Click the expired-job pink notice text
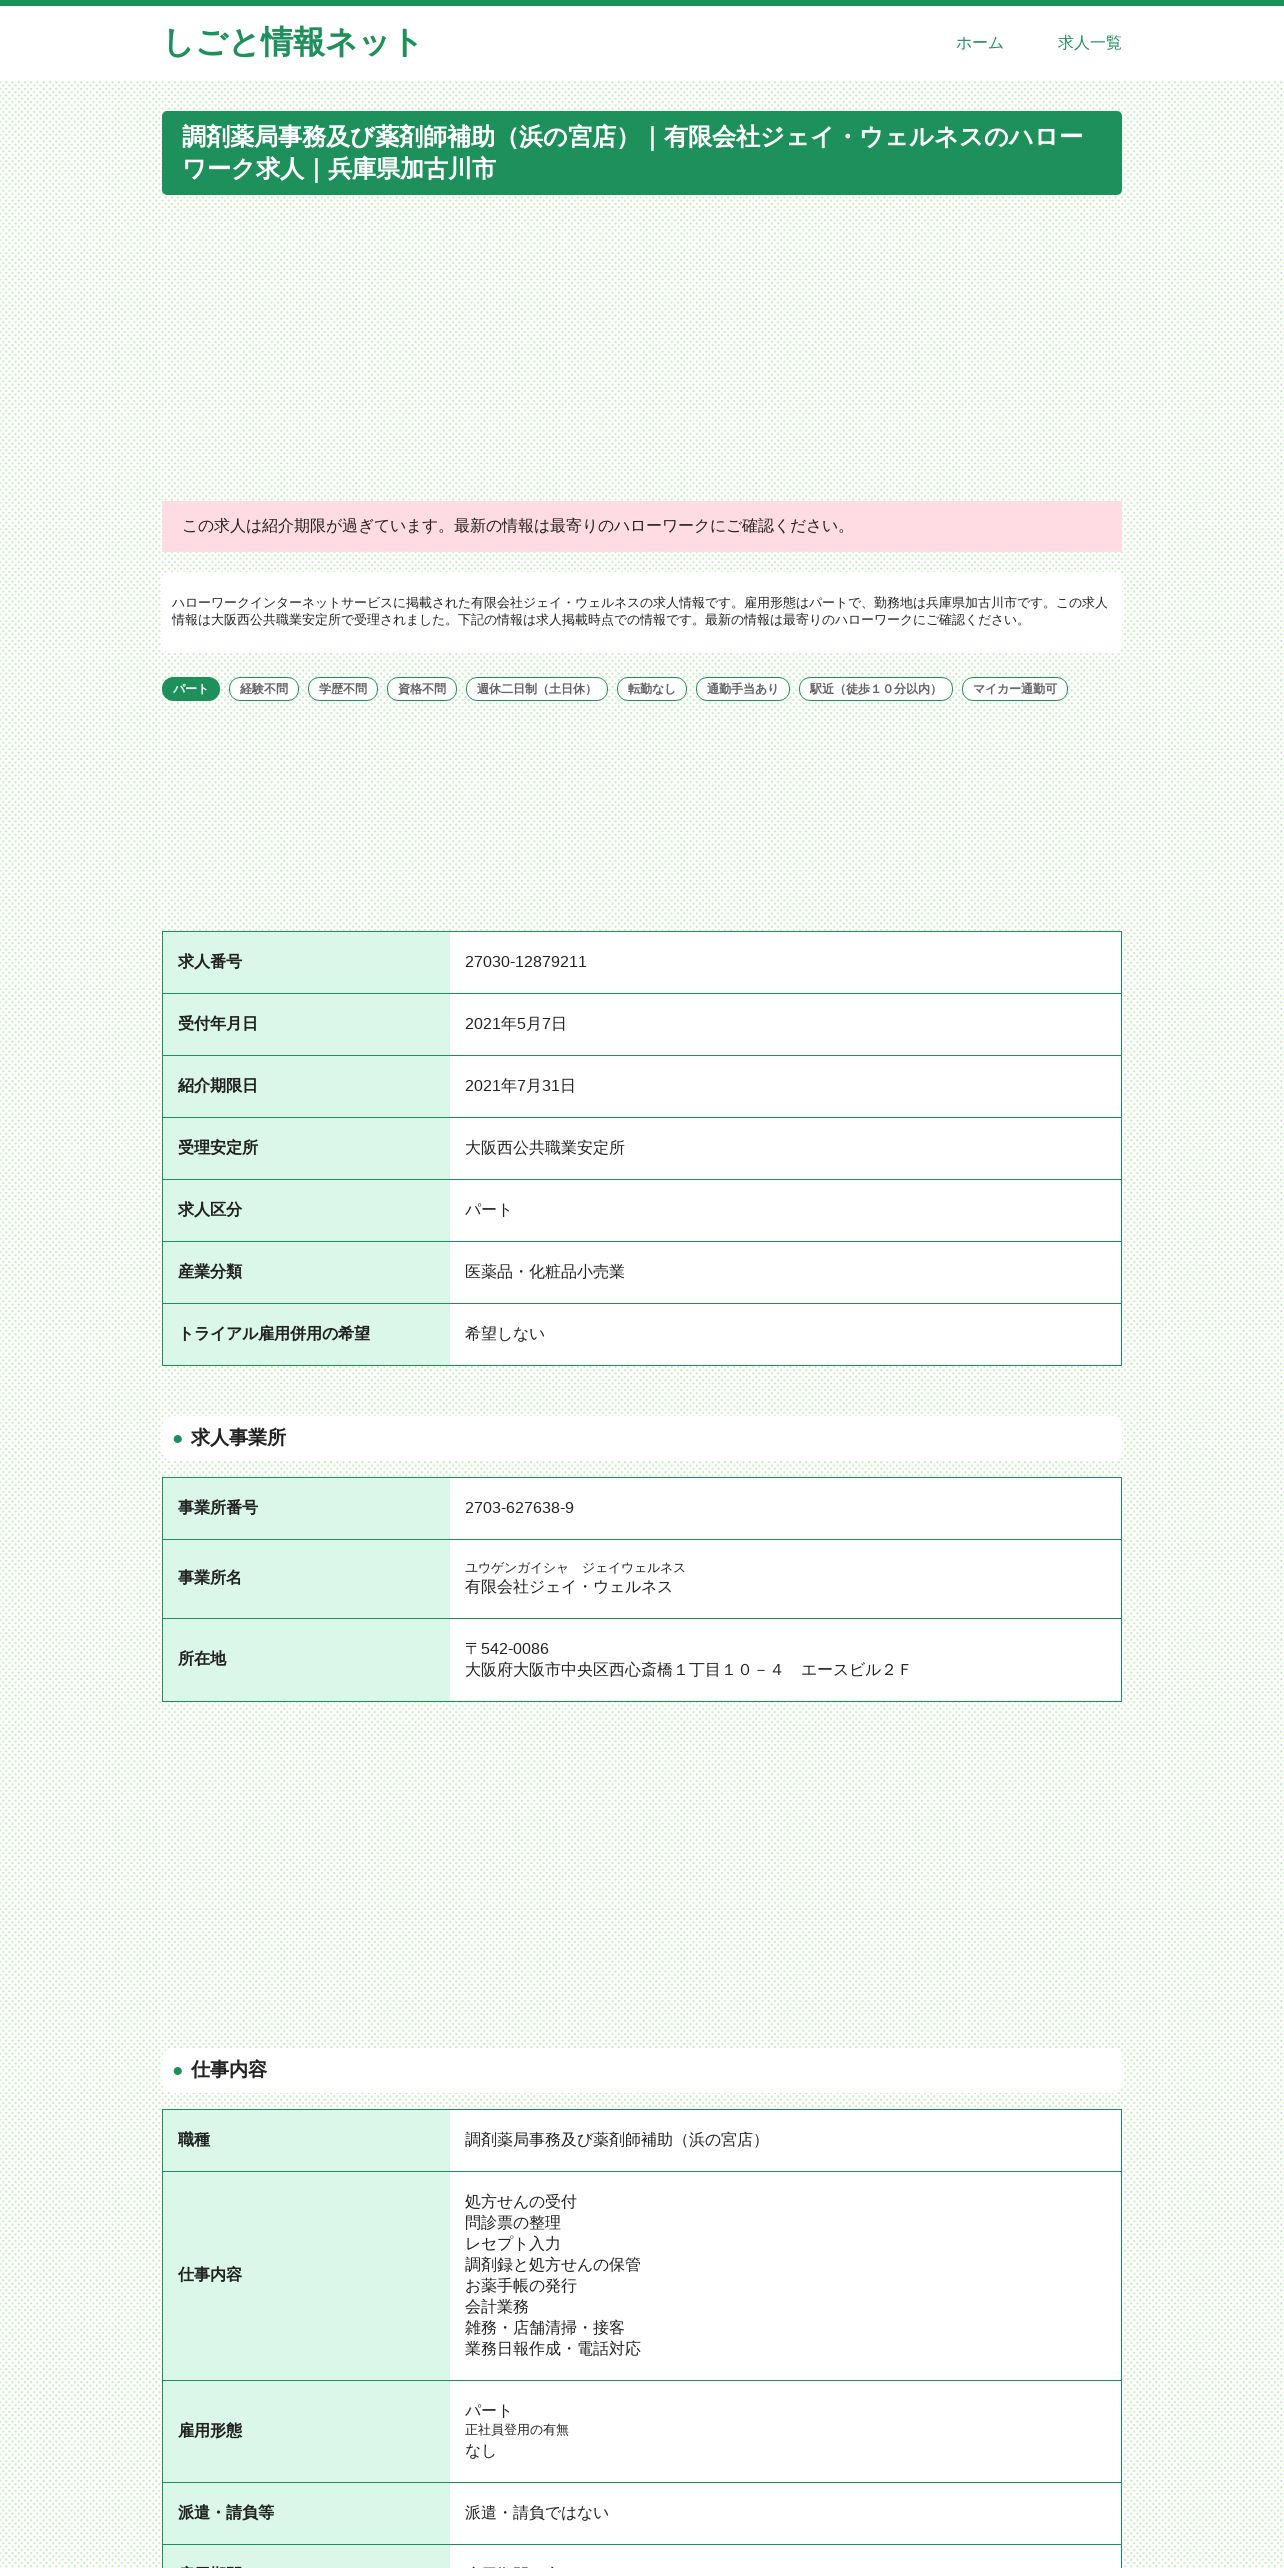Image resolution: width=1284 pixels, height=2568 pixels. click(517, 526)
